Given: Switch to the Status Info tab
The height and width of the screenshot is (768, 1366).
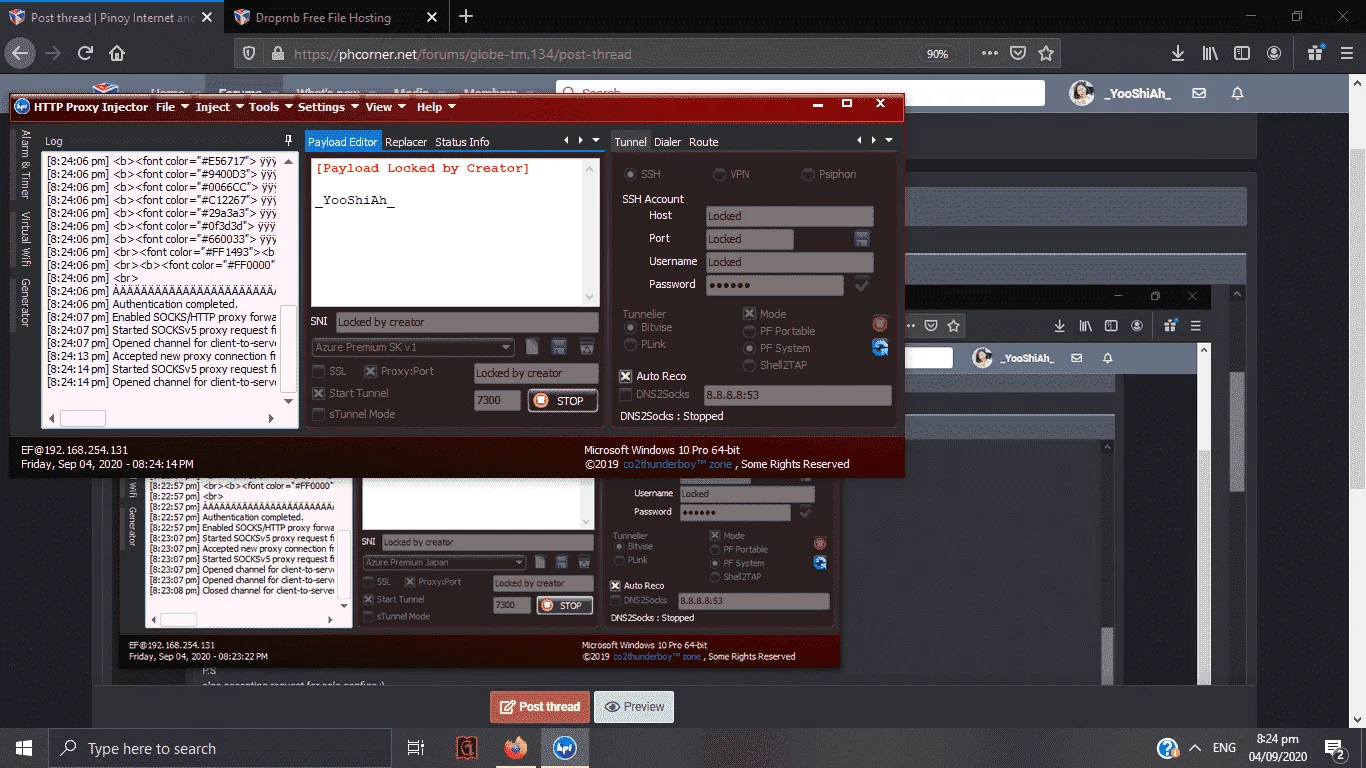Looking at the screenshot, I should (x=462, y=142).
